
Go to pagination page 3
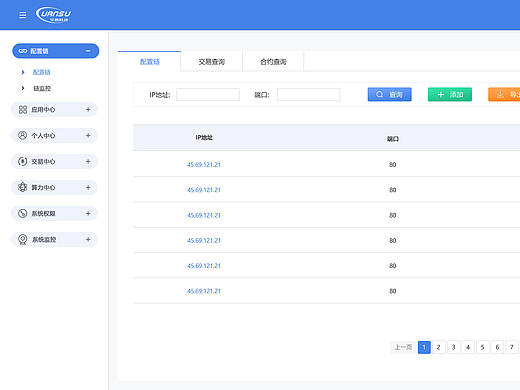pos(453,347)
